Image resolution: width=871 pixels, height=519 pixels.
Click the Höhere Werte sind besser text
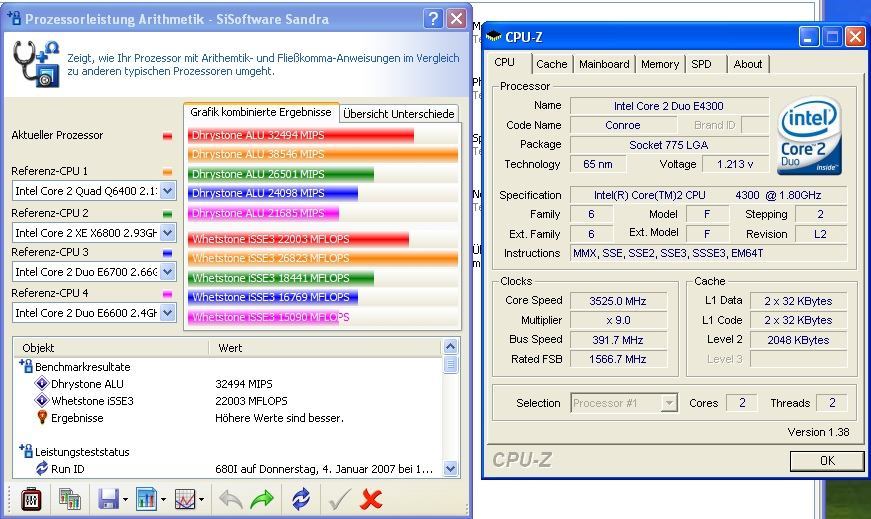click(x=279, y=418)
